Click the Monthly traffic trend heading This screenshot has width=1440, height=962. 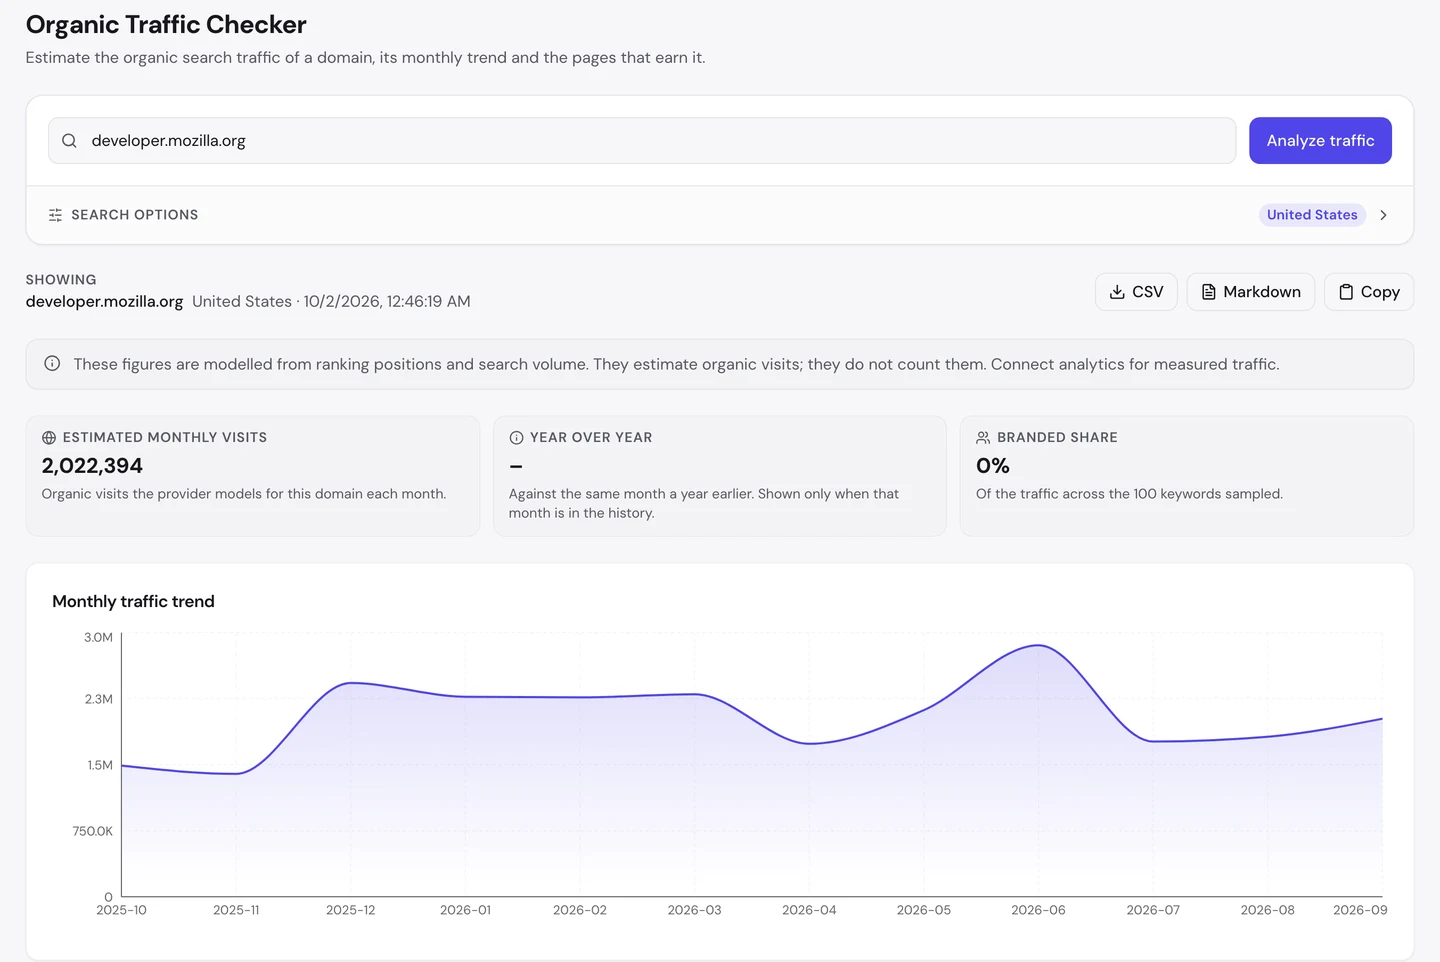133,601
